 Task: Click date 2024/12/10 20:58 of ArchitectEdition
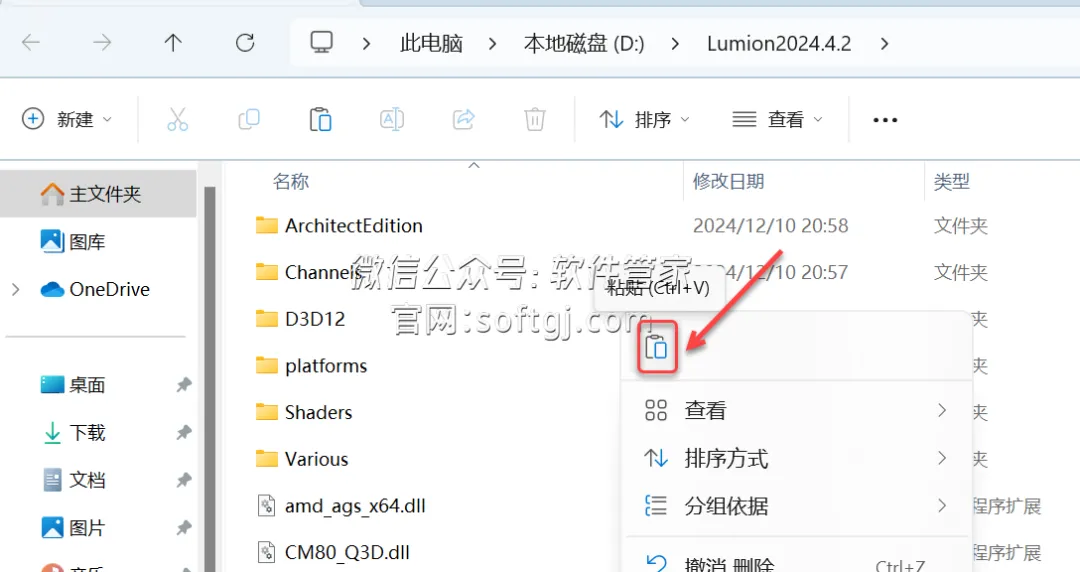pyautogui.click(x=770, y=226)
